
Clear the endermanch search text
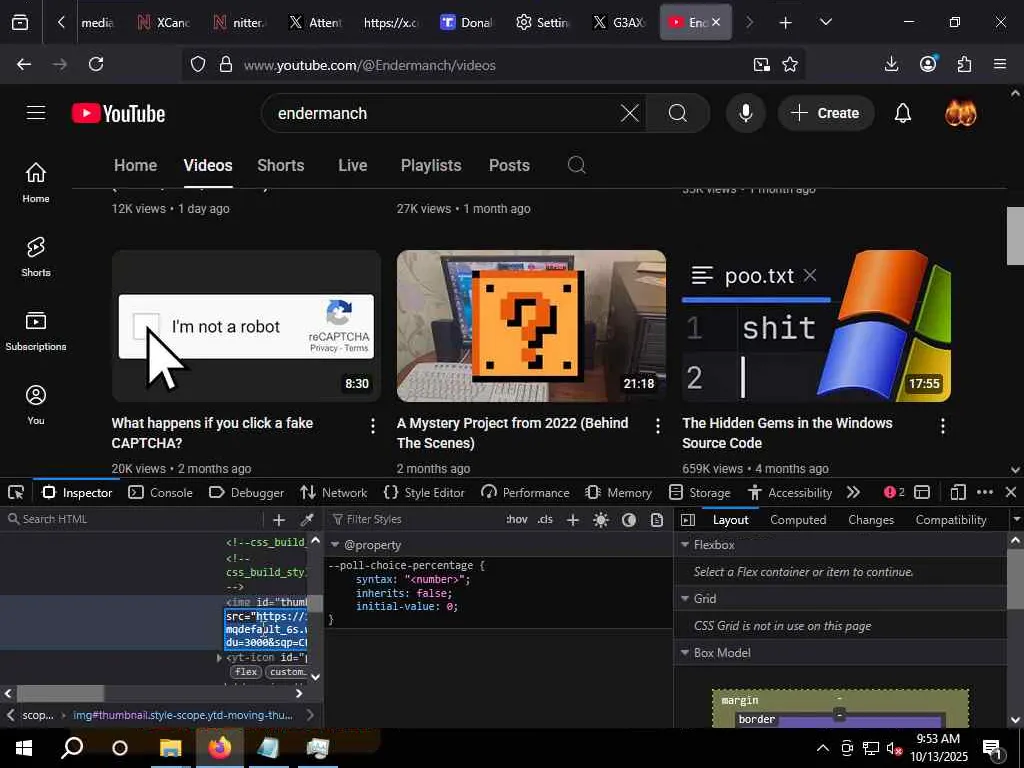(x=629, y=113)
